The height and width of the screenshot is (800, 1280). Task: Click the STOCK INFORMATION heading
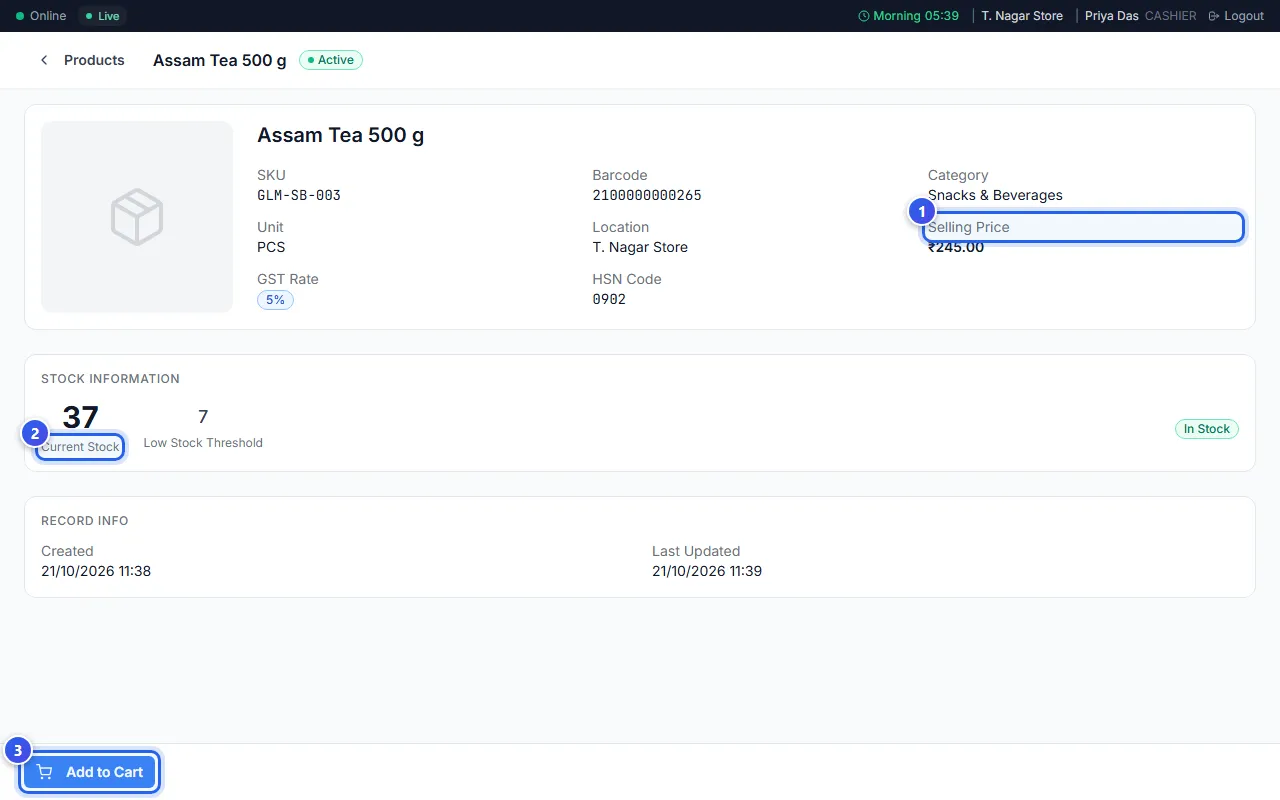[110, 379]
